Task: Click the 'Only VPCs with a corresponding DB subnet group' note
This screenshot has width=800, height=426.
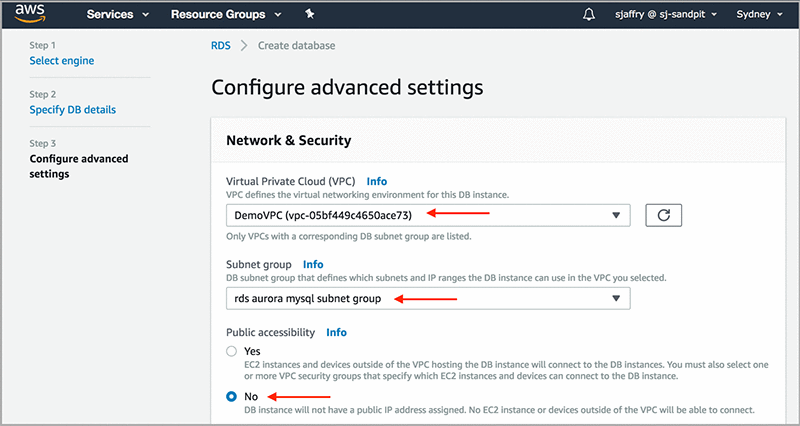Action: click(348, 236)
